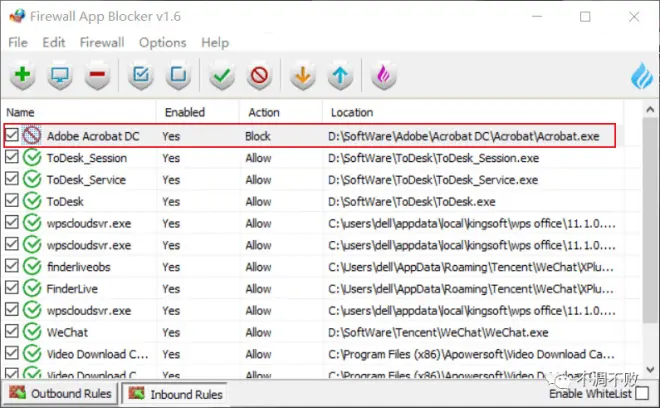
Task: Sort by the Name column header
Action: (x=79, y=112)
